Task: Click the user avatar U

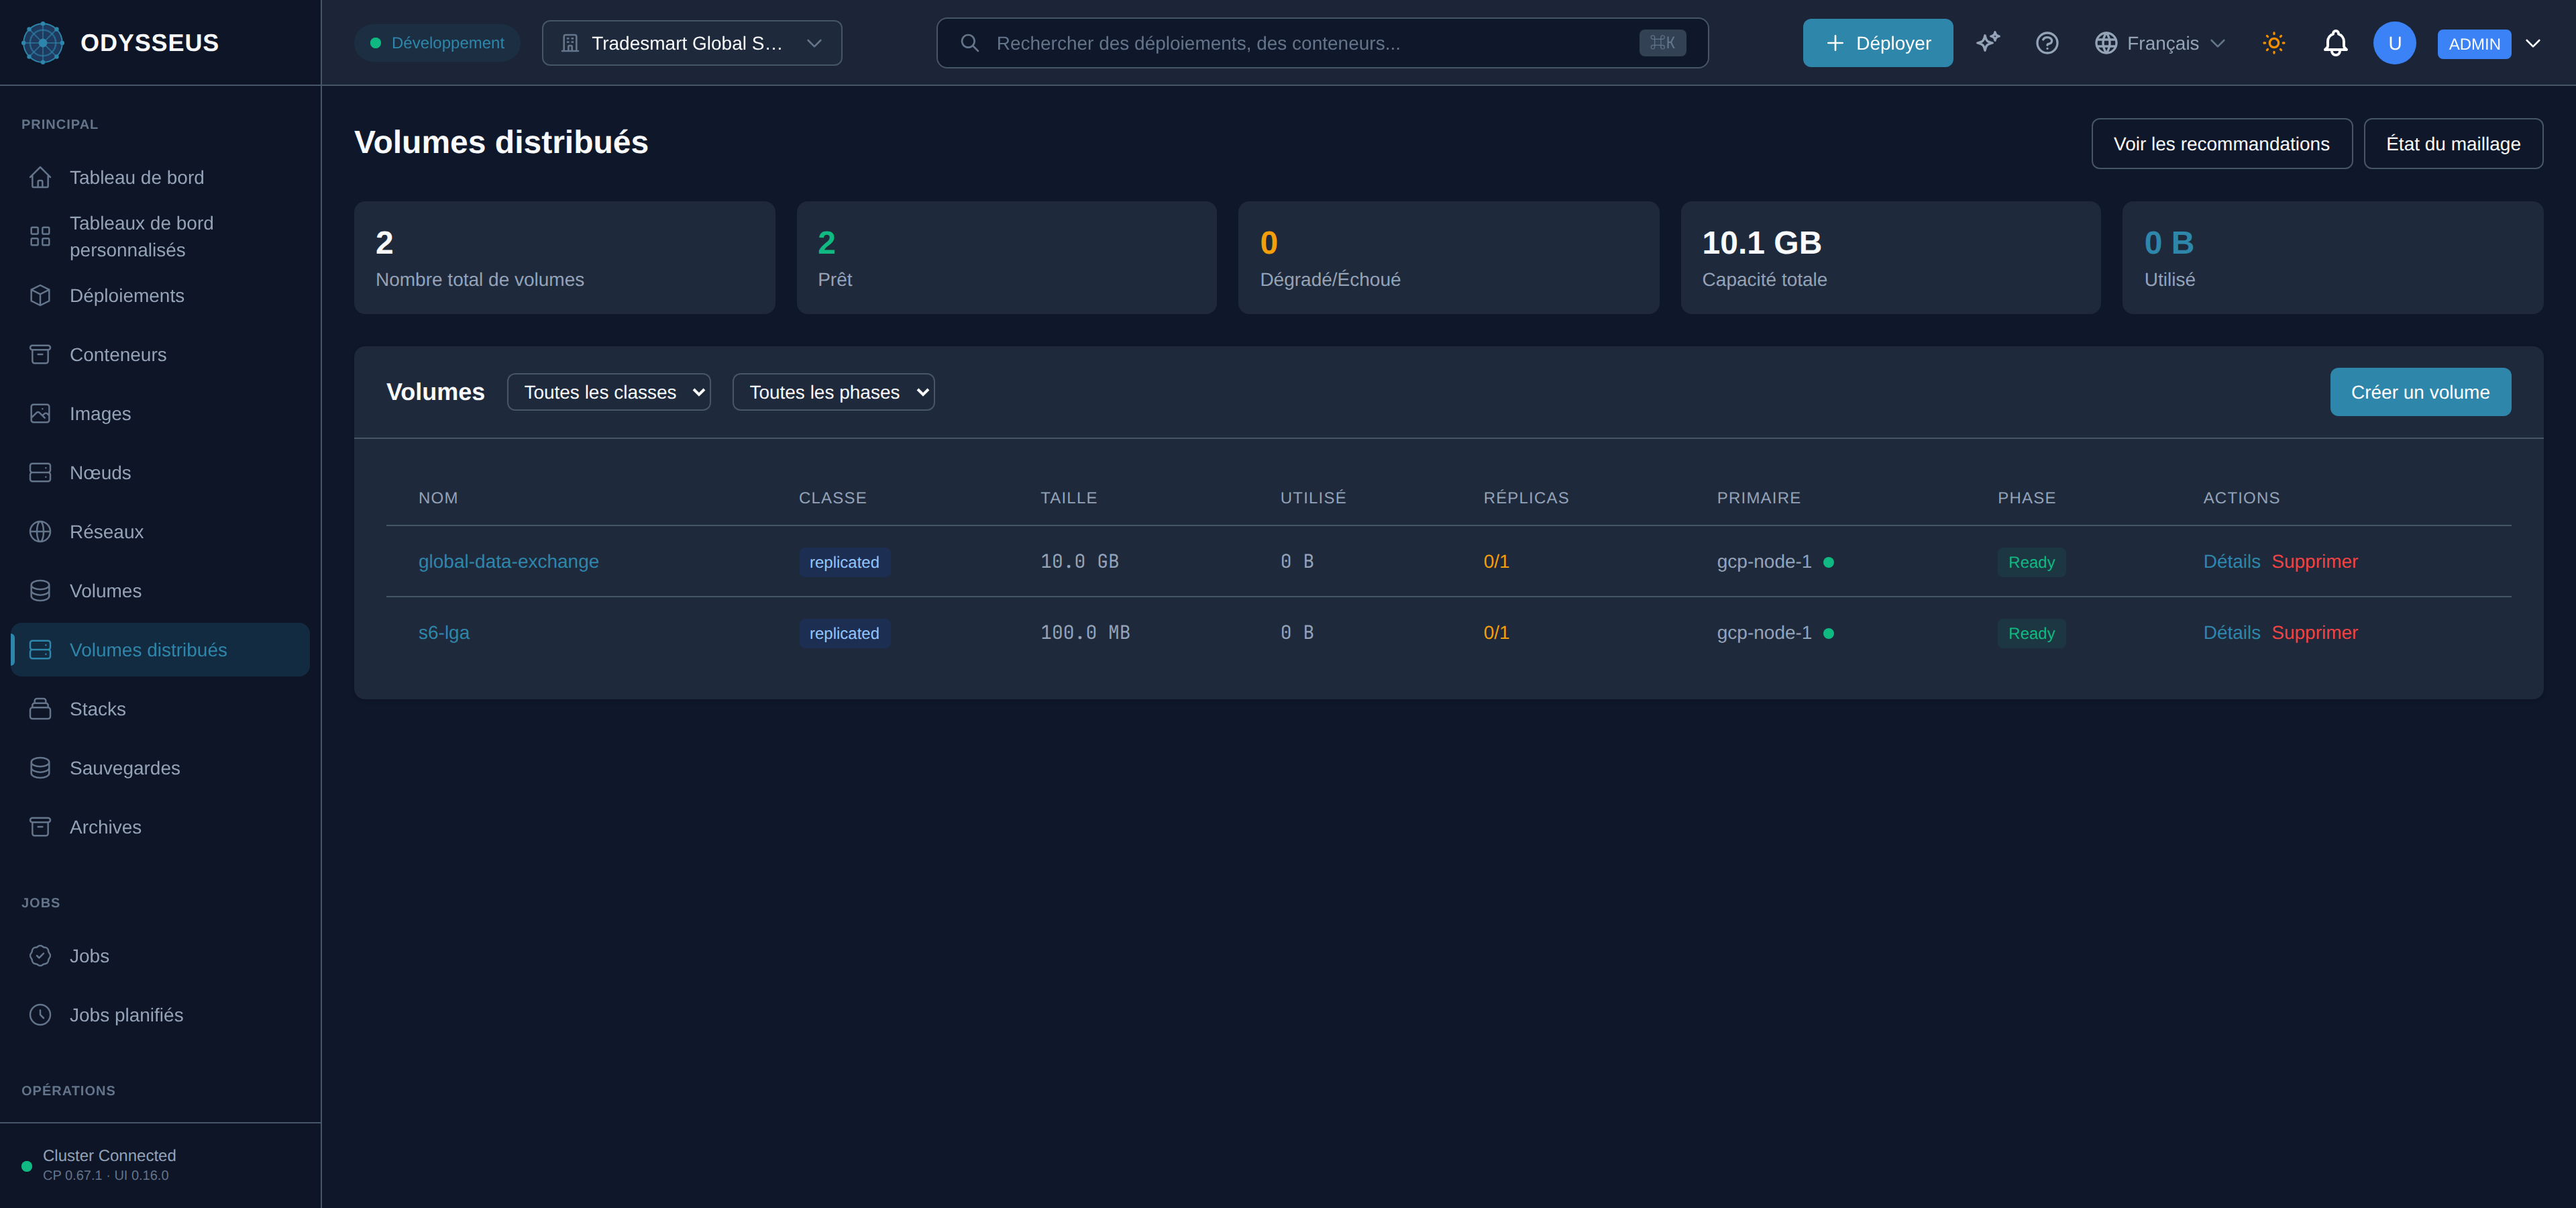Action: 2394,43
